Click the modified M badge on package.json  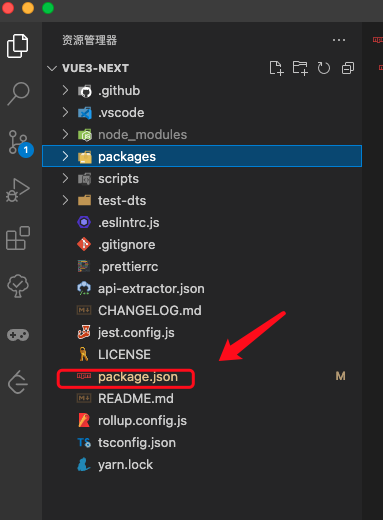coord(340,376)
